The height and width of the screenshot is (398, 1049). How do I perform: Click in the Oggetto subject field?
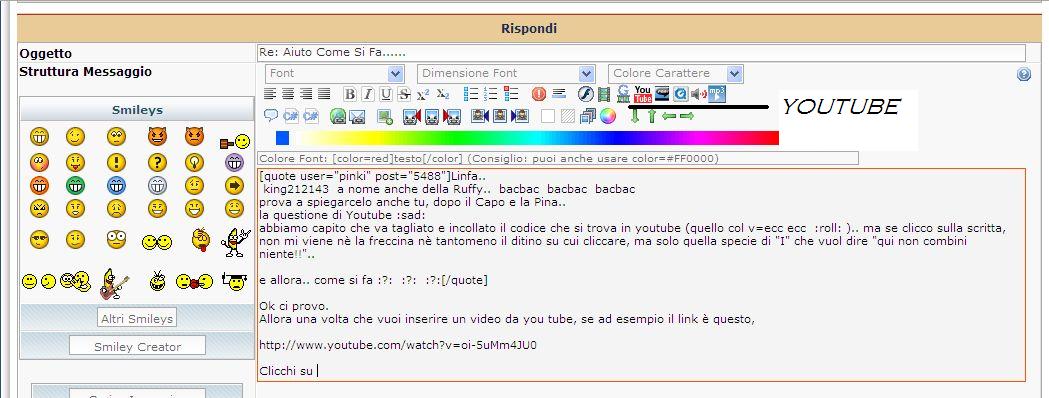click(641, 53)
